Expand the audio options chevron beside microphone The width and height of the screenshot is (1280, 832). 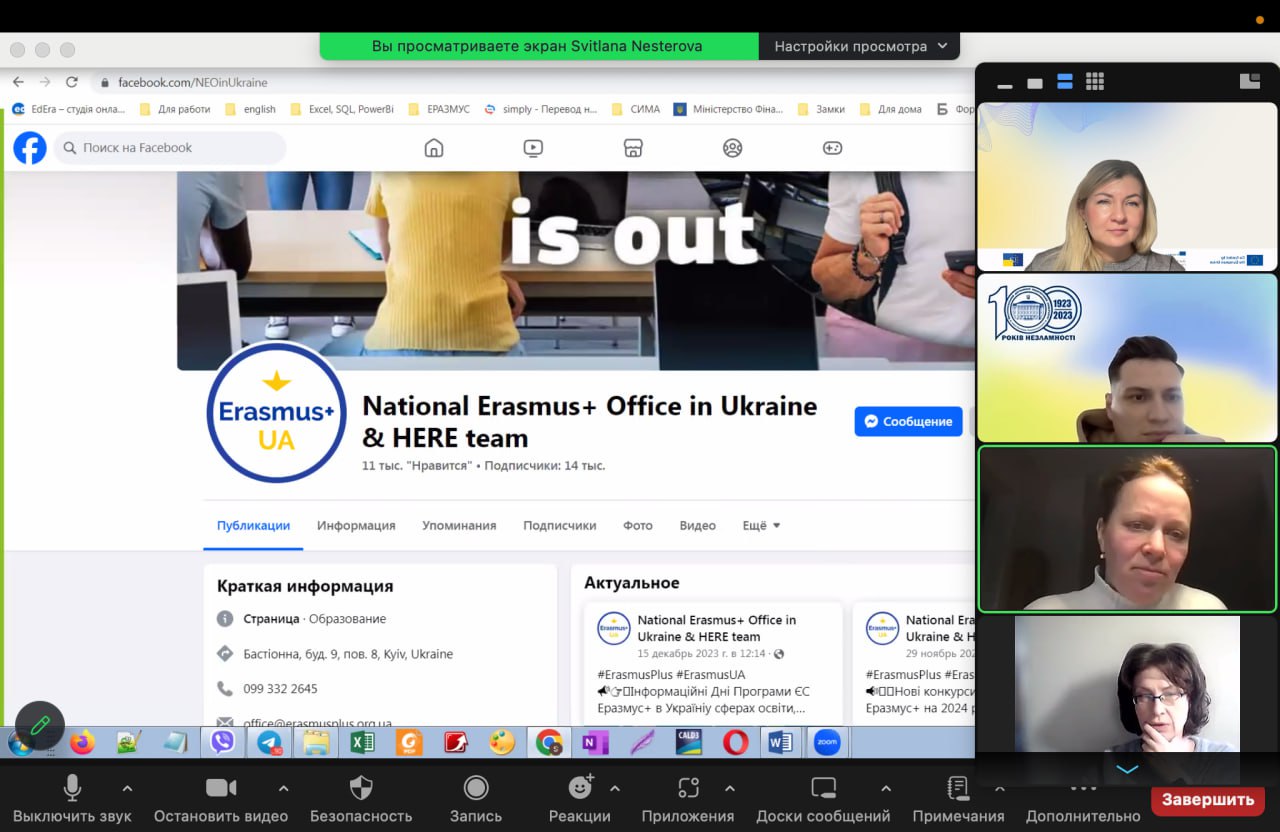coord(127,788)
